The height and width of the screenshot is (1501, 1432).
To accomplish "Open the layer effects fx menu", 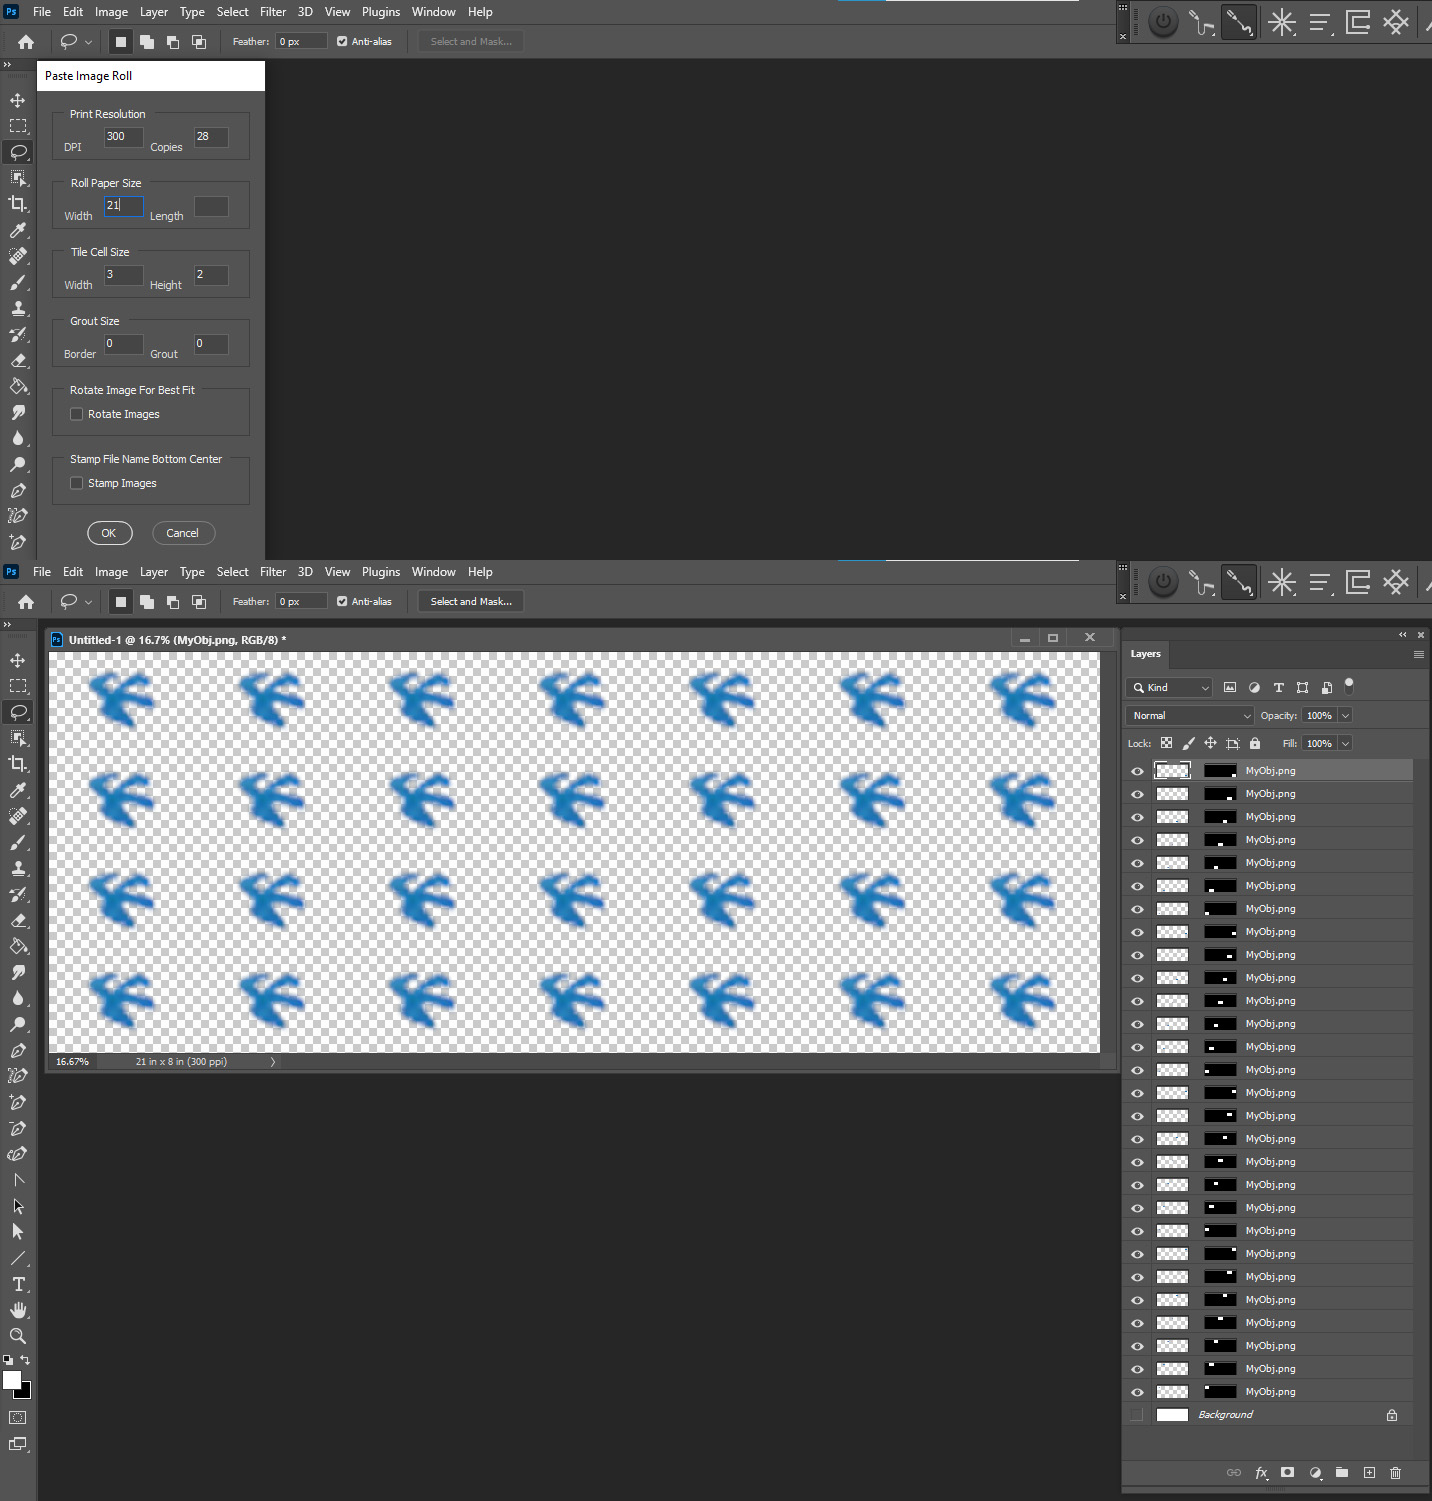I will (1261, 1472).
